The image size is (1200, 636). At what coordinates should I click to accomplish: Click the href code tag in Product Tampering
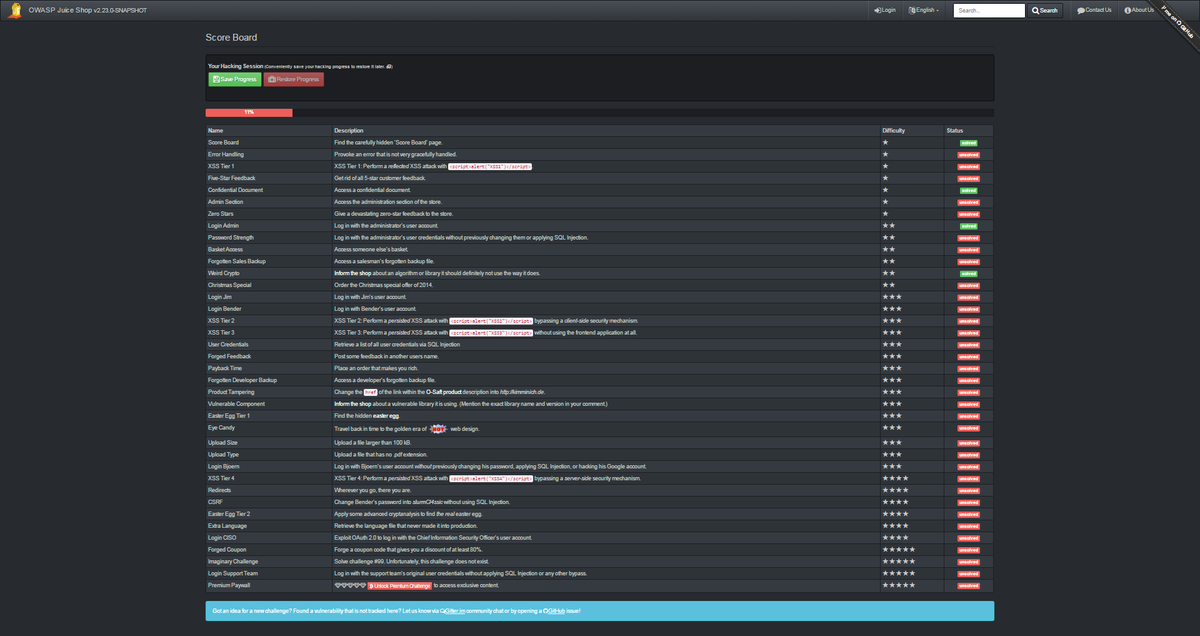coord(370,392)
